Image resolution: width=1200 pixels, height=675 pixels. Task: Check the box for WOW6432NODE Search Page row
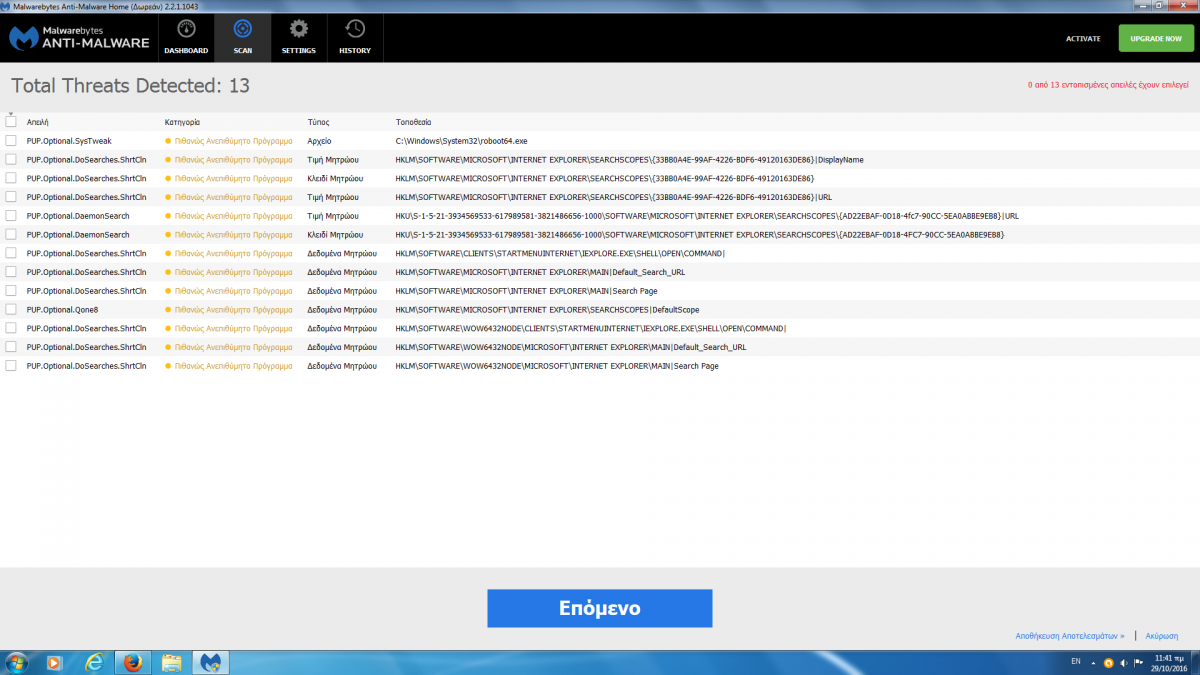11,366
